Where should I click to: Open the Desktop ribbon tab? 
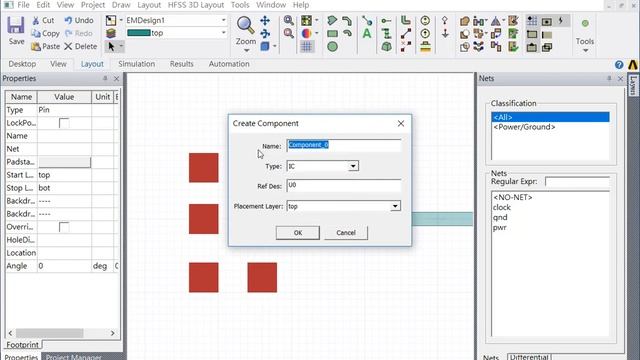click(22, 64)
